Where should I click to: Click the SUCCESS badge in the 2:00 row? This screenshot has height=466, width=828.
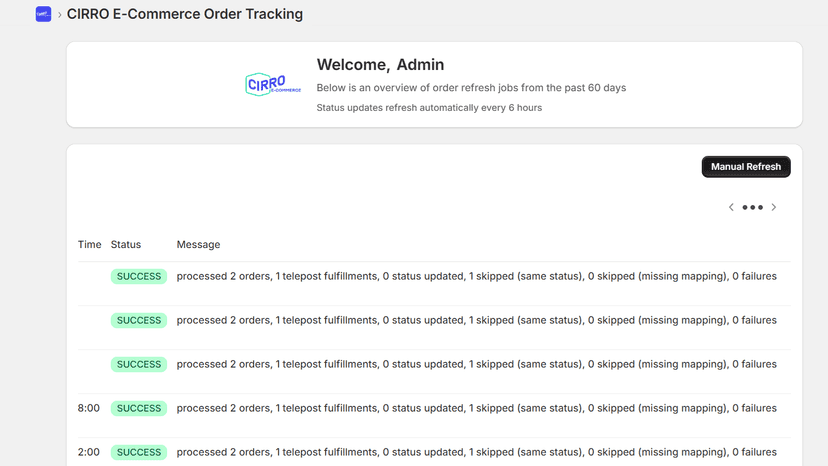[x=139, y=452]
